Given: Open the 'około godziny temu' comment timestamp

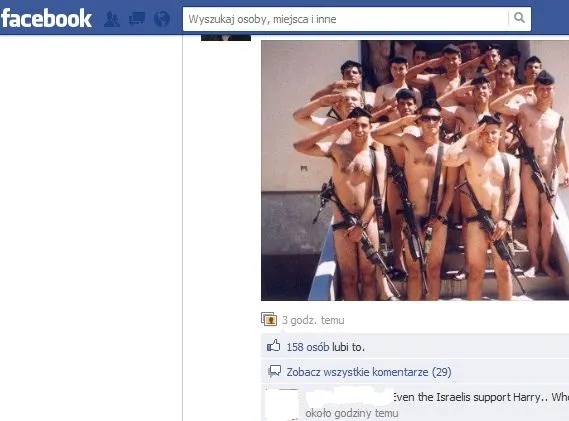Looking at the screenshot, I should tap(352, 413).
